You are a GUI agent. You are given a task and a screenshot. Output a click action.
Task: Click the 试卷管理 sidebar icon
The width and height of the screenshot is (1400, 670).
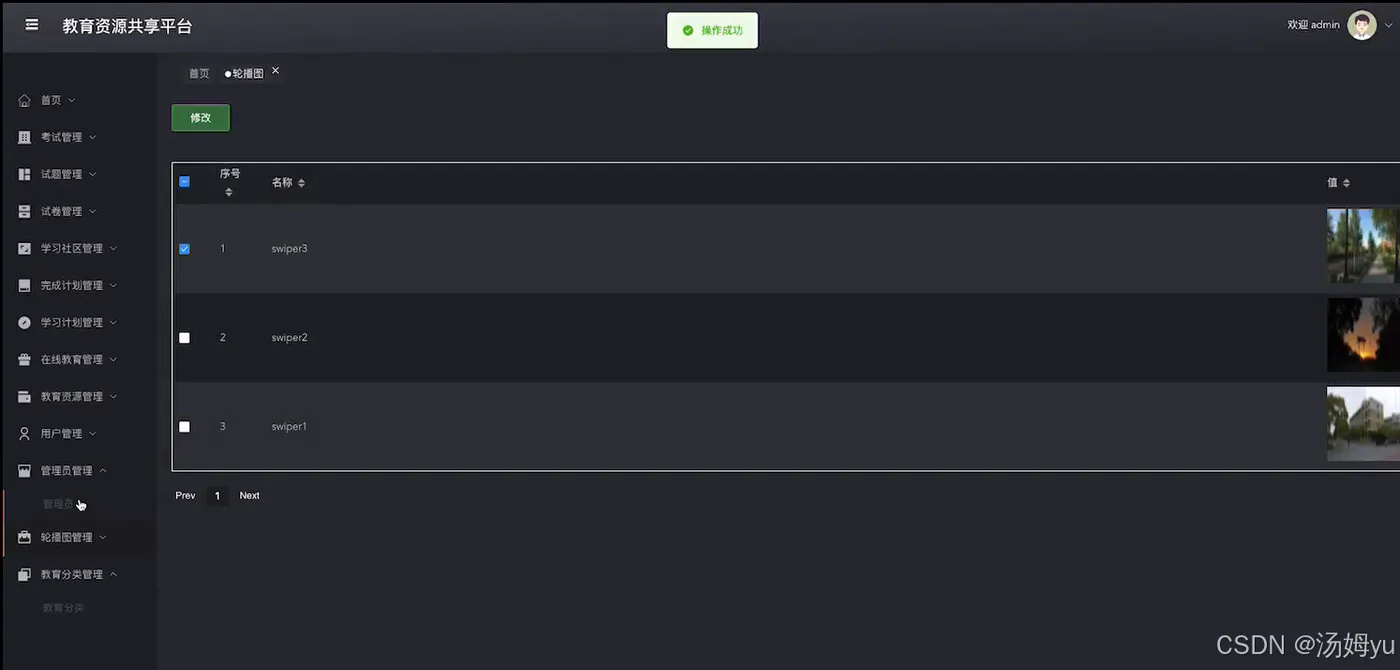click(25, 211)
